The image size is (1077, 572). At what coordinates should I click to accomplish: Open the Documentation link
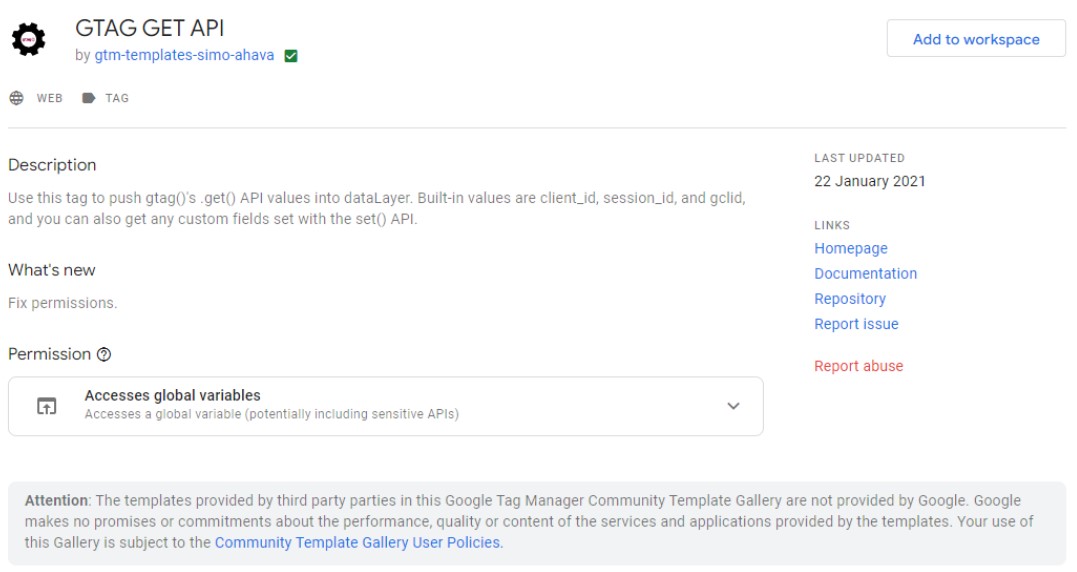click(865, 273)
